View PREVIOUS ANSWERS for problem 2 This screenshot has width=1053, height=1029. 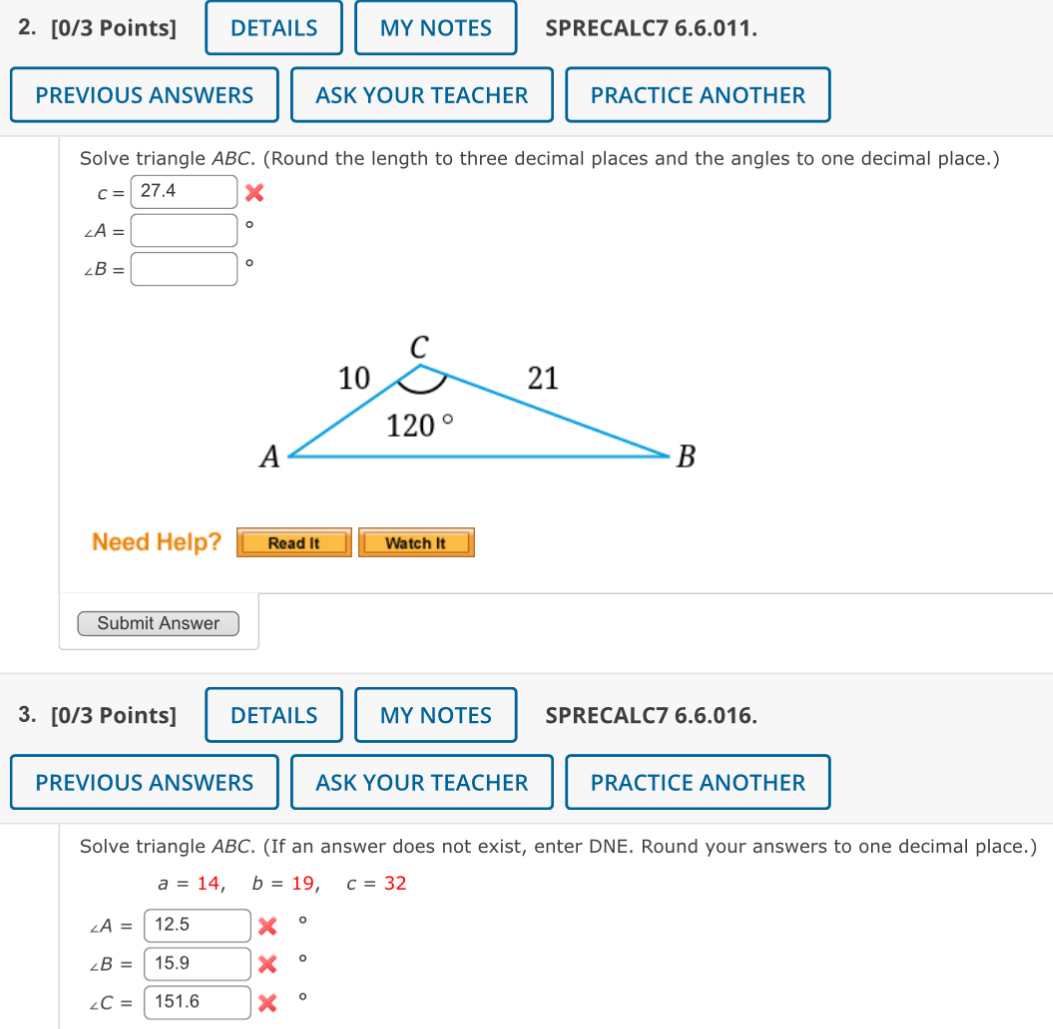(x=143, y=94)
